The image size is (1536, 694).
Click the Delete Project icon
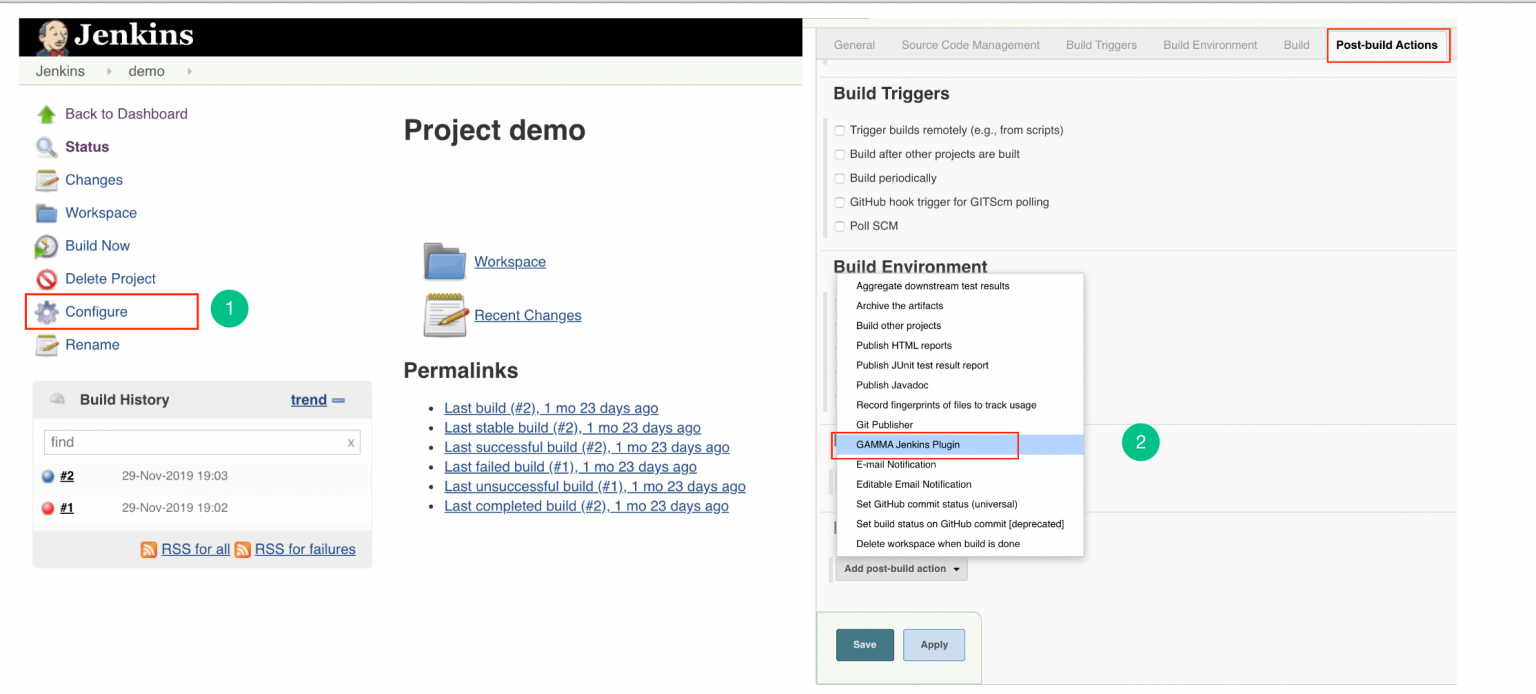(x=45, y=278)
